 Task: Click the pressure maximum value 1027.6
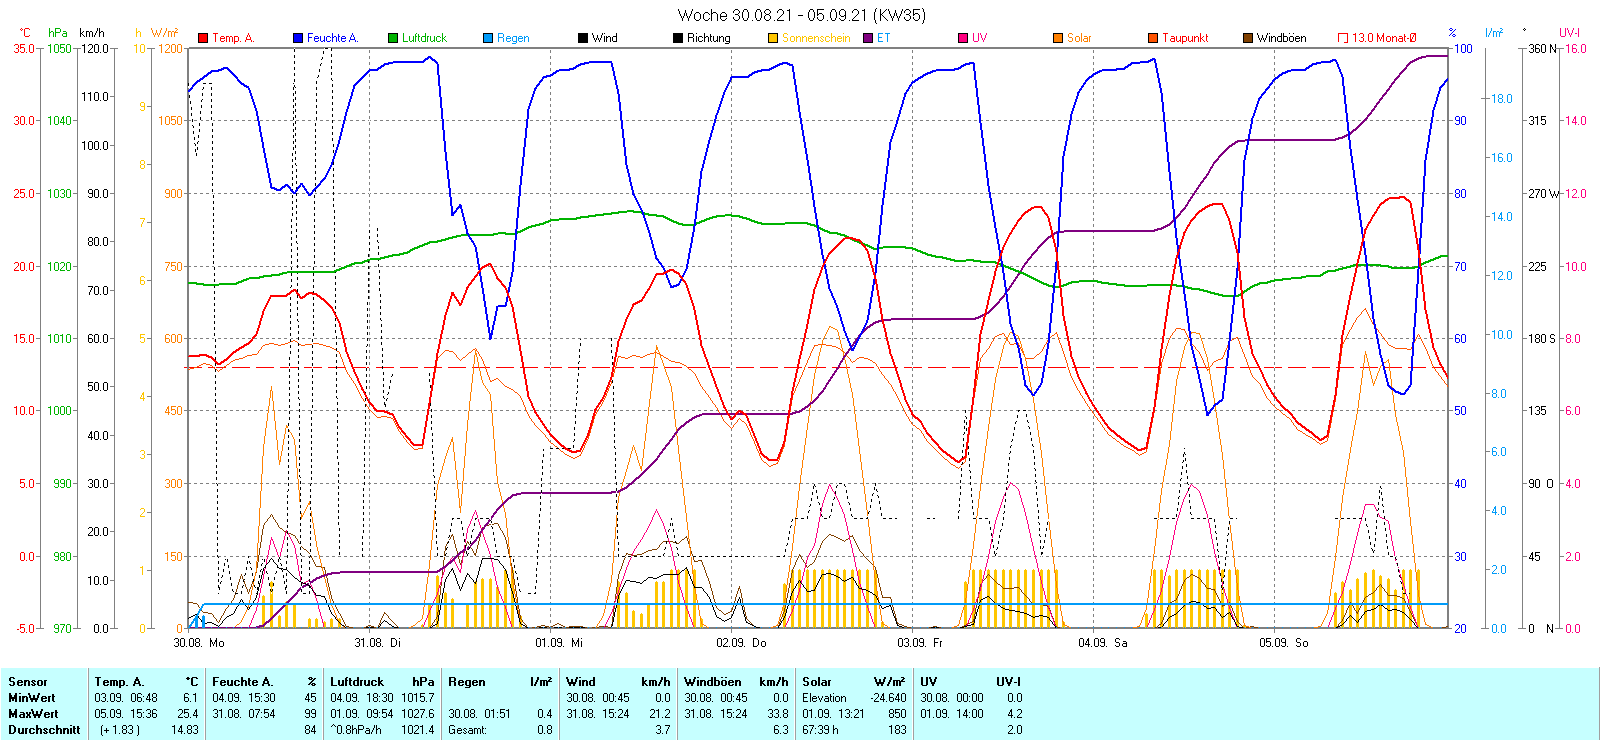418,714
